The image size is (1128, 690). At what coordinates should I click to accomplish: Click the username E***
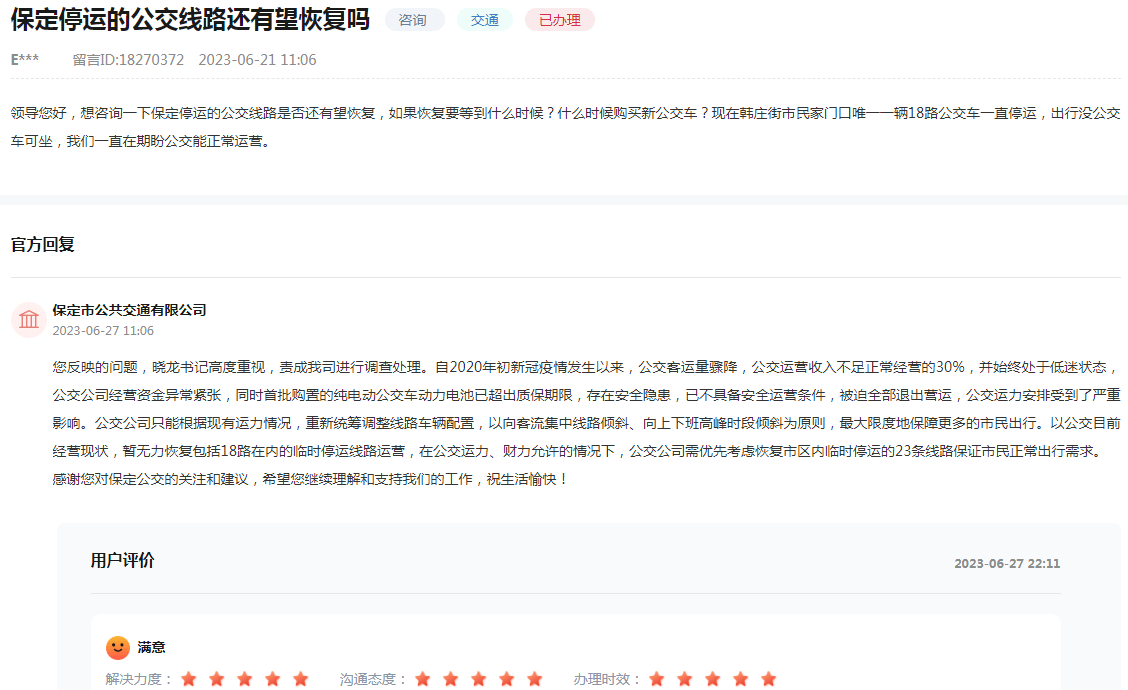click(24, 60)
